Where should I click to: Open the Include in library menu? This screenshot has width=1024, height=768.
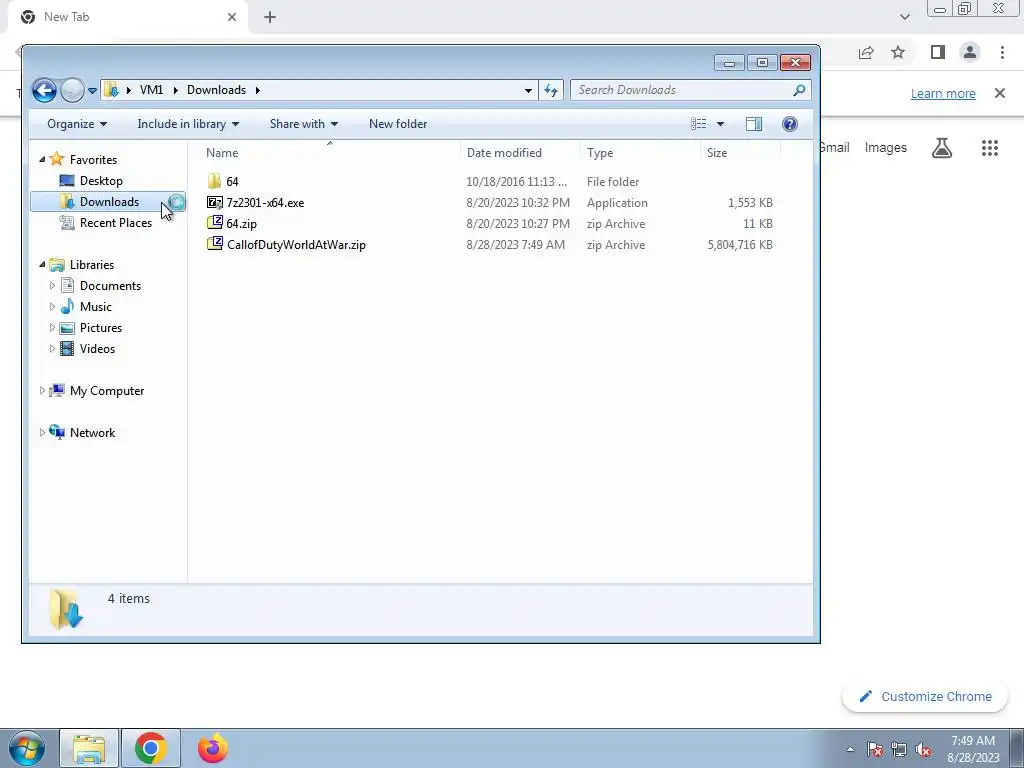(188, 124)
